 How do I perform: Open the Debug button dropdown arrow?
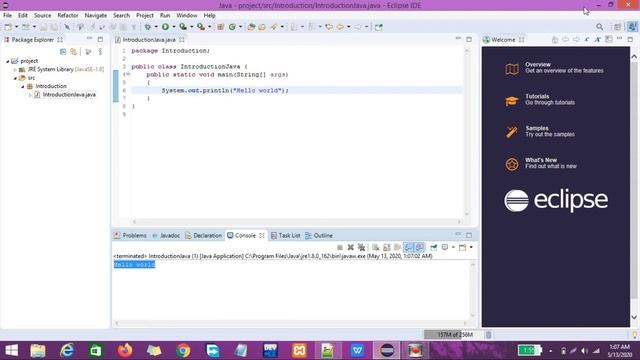156,27
